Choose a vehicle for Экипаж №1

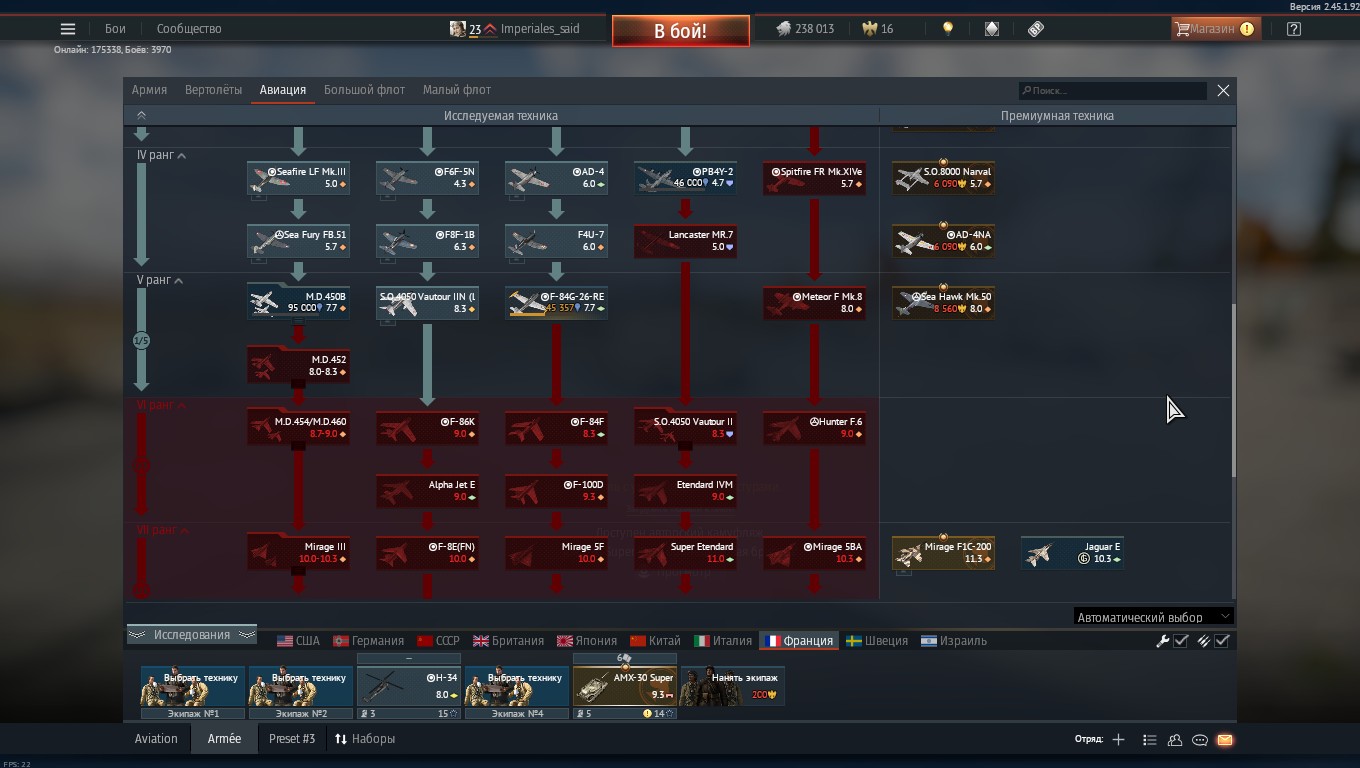(193, 686)
